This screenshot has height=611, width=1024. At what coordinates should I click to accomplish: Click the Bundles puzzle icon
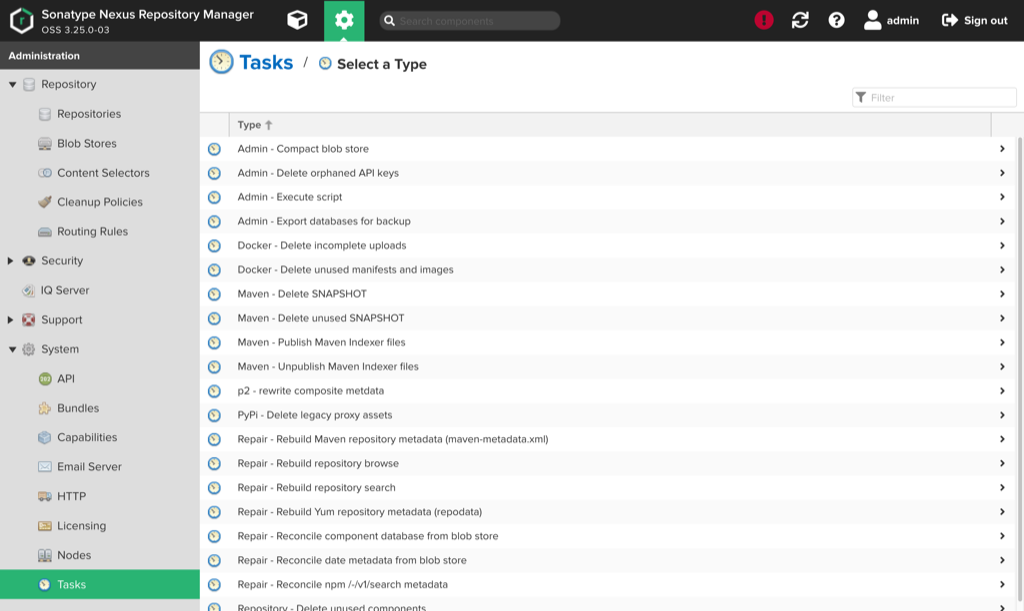click(x=44, y=408)
